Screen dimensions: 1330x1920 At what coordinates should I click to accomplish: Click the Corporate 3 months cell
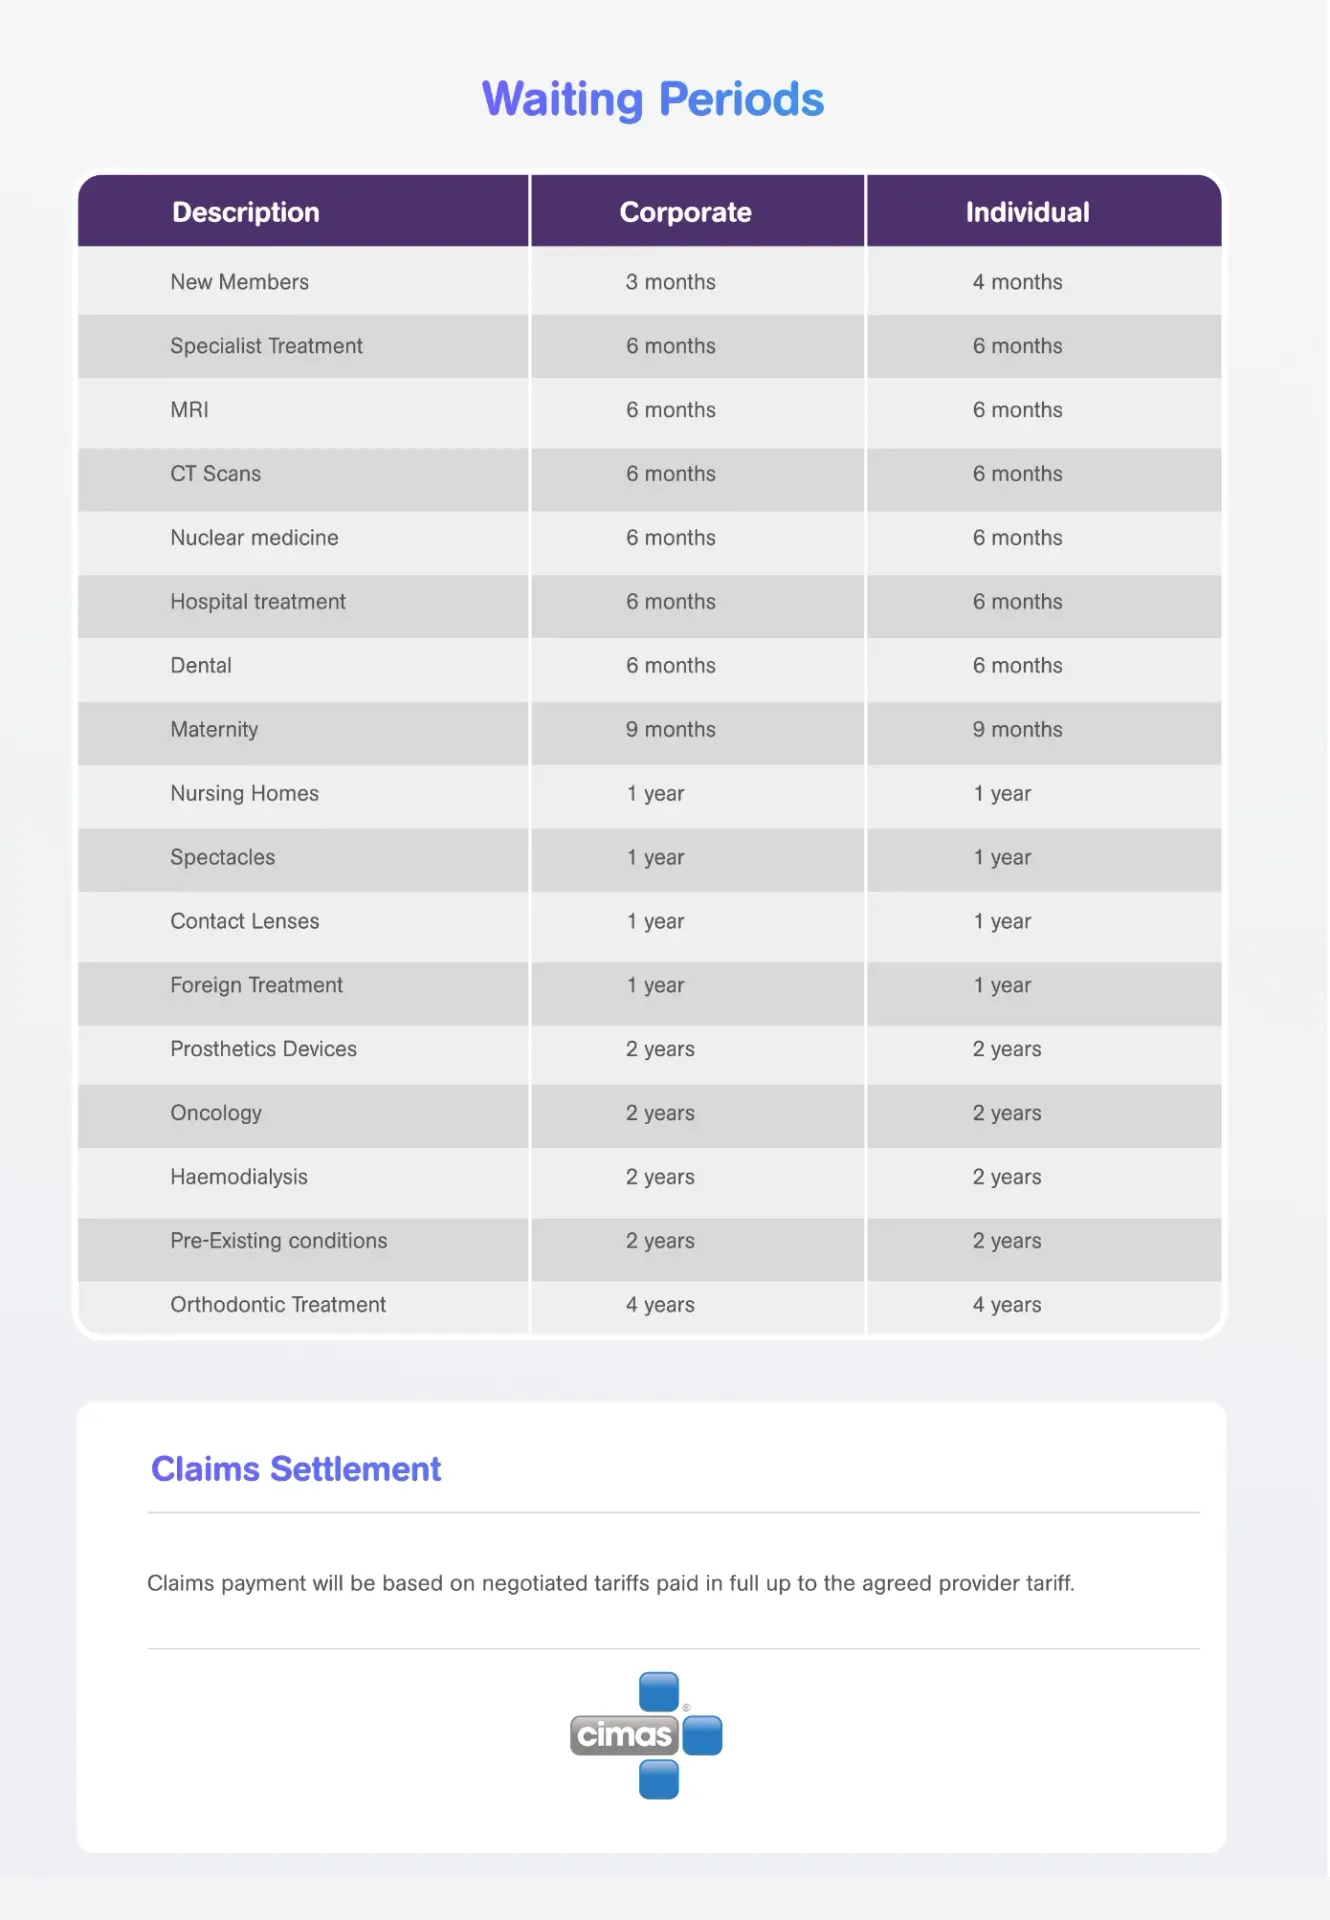(670, 282)
